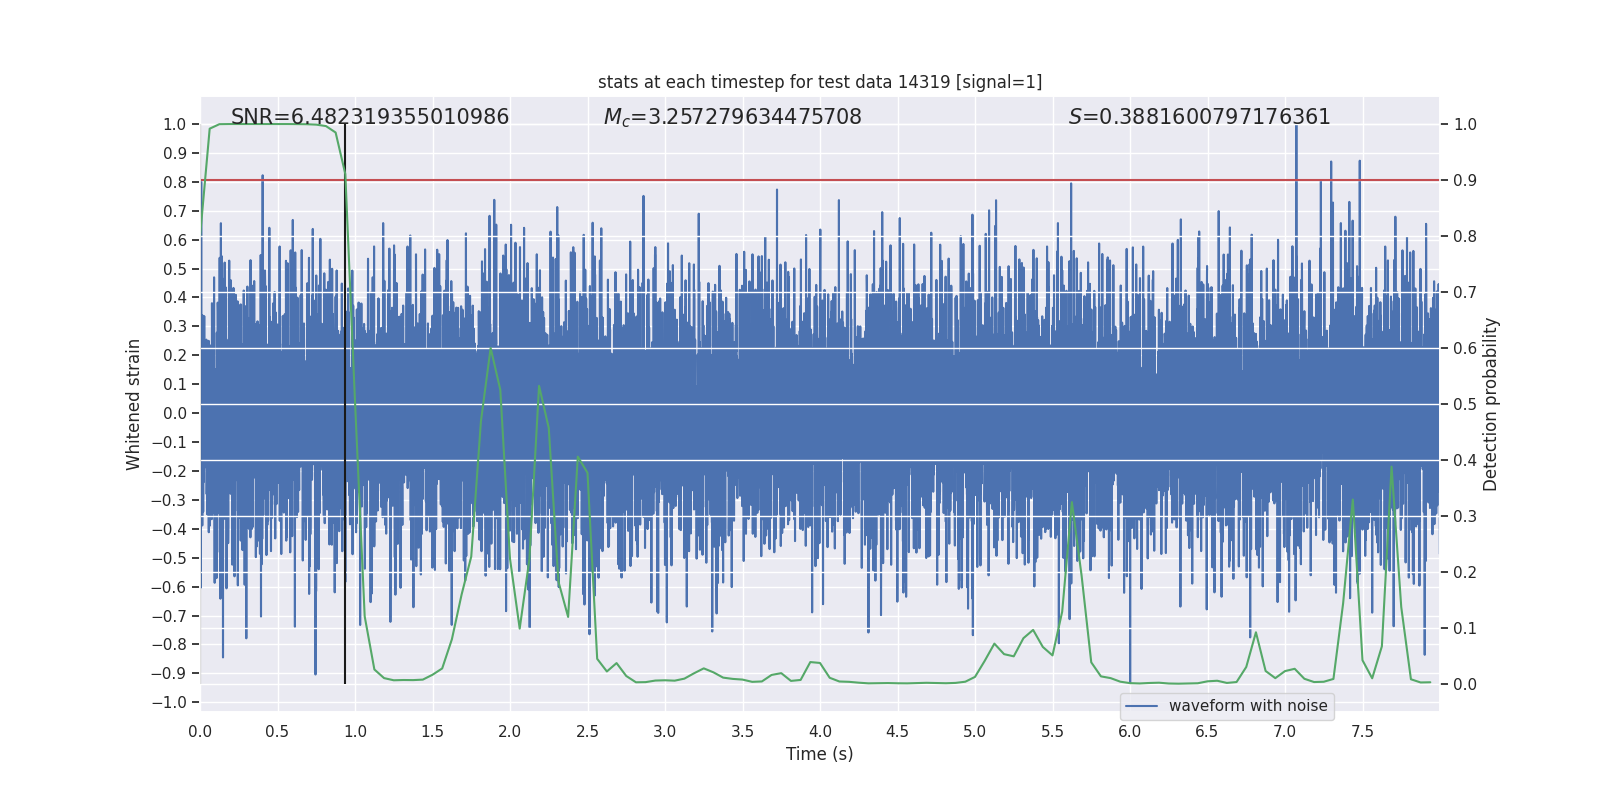The width and height of the screenshot is (1600, 800).
Task: Click the left y-axis tick label −1.0
Action: (x=169, y=703)
